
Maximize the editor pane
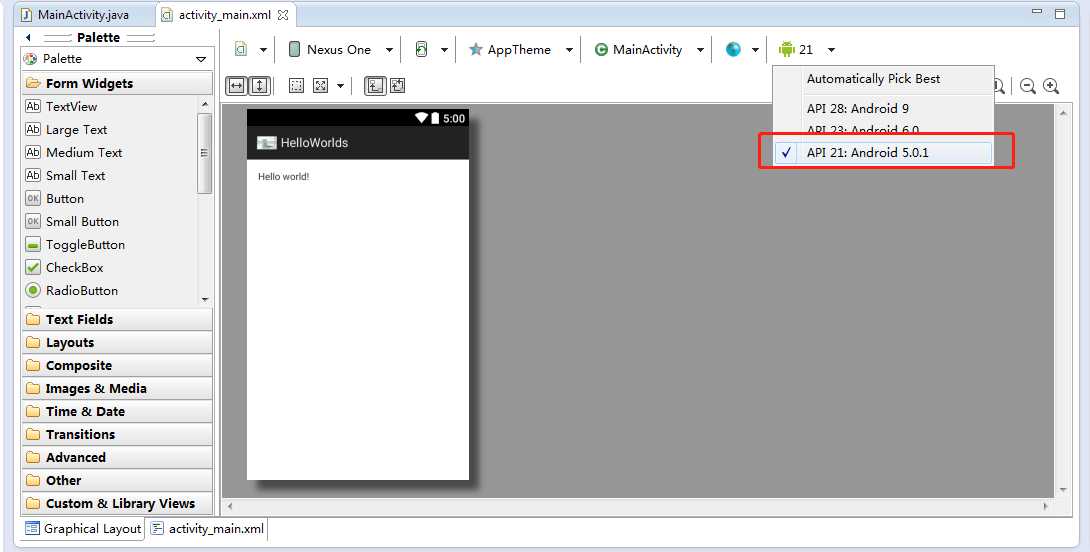[x=1060, y=13]
